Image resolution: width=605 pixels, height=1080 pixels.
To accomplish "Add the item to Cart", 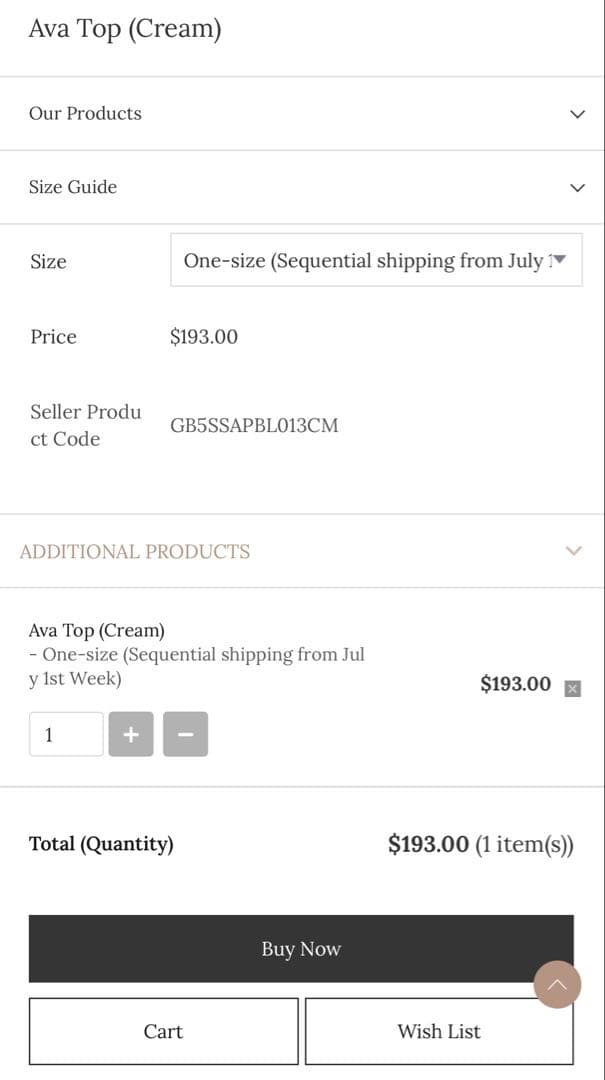I will [164, 1031].
